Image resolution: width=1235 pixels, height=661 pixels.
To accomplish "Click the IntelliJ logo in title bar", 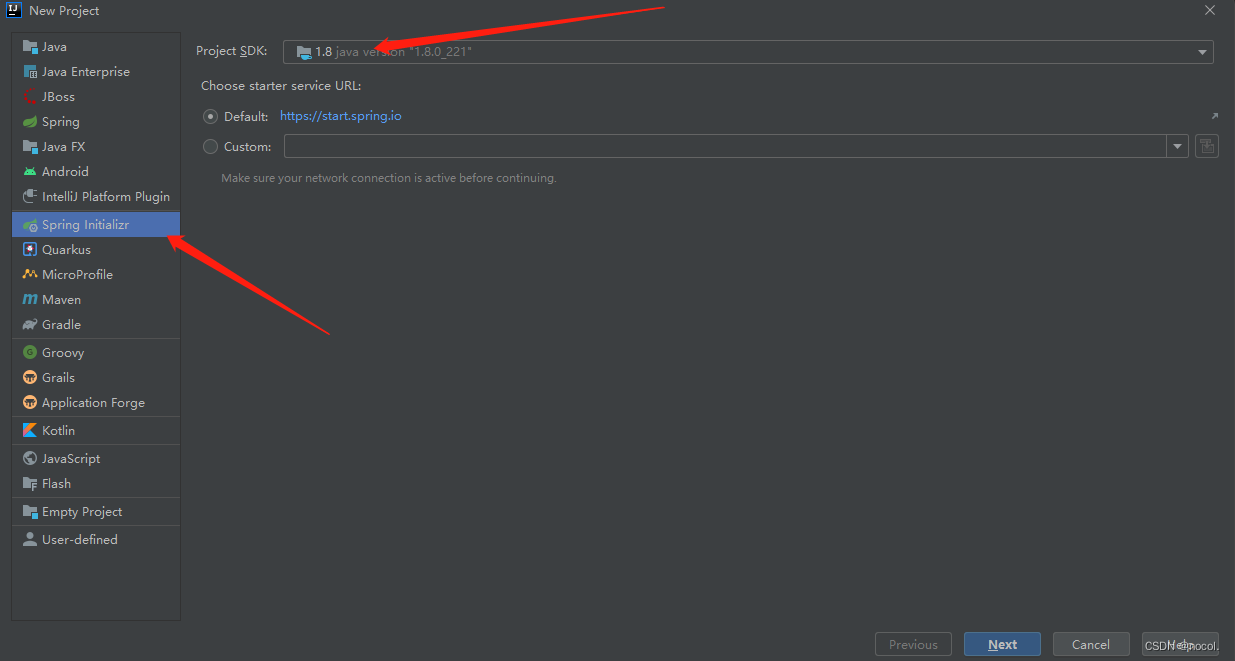I will [x=14, y=10].
